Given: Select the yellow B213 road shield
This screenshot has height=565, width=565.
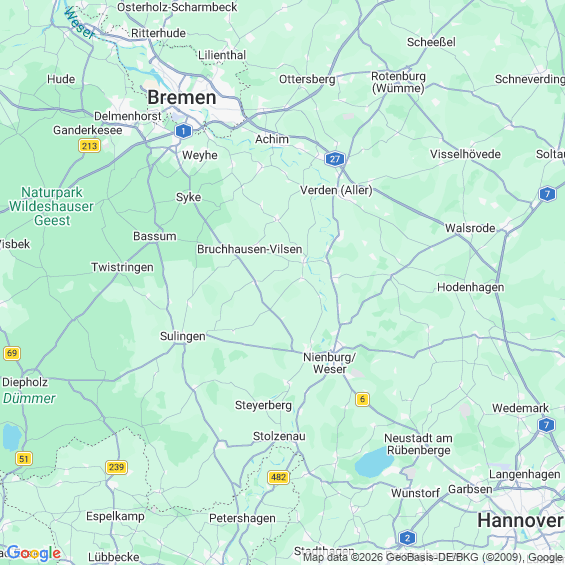Looking at the screenshot, I should pyautogui.click(x=89, y=146).
